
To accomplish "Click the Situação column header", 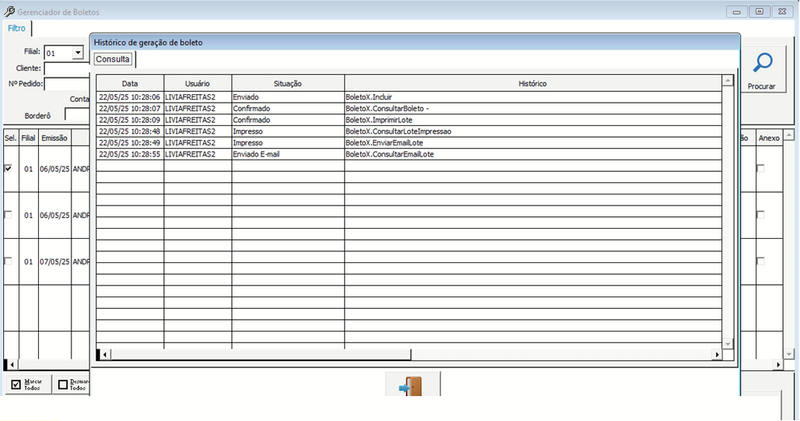I will (x=288, y=84).
